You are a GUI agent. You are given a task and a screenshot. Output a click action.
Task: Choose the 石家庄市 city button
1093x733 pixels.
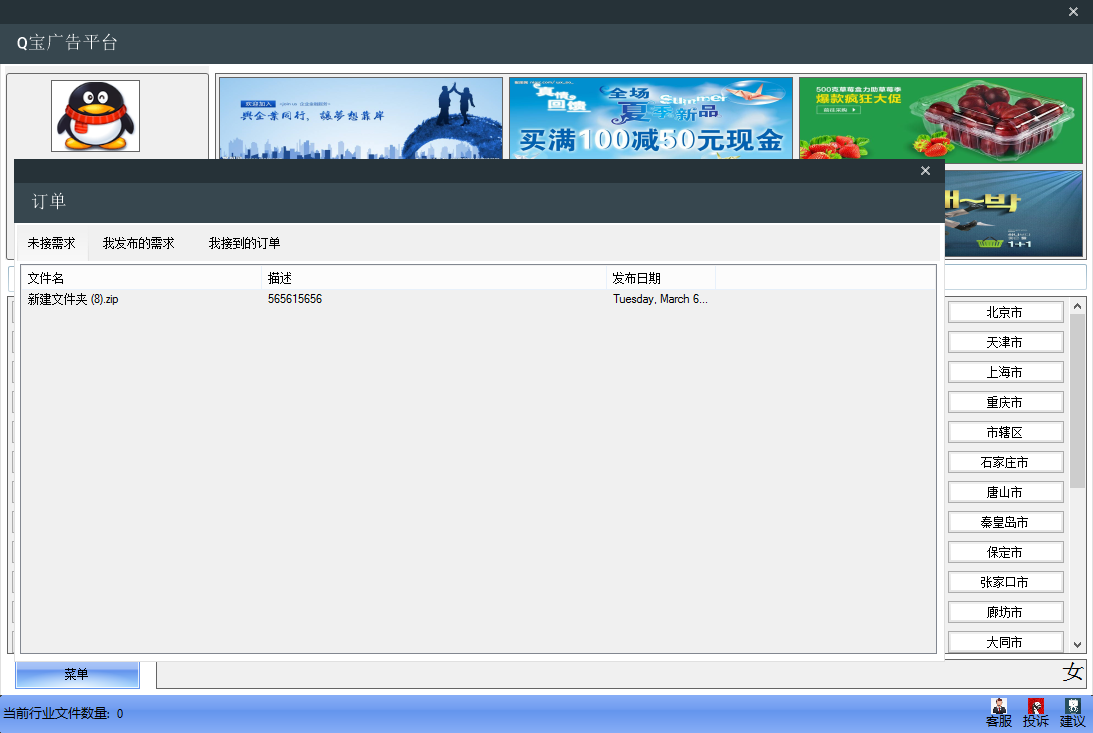pos(1005,462)
